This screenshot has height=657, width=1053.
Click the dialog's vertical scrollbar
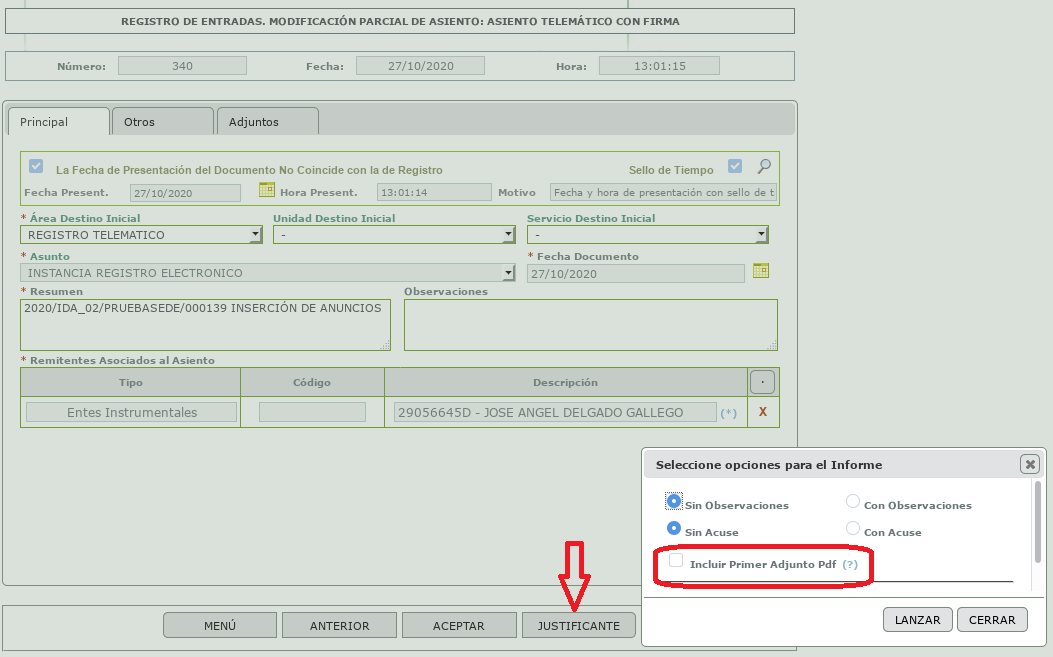coord(1038,522)
